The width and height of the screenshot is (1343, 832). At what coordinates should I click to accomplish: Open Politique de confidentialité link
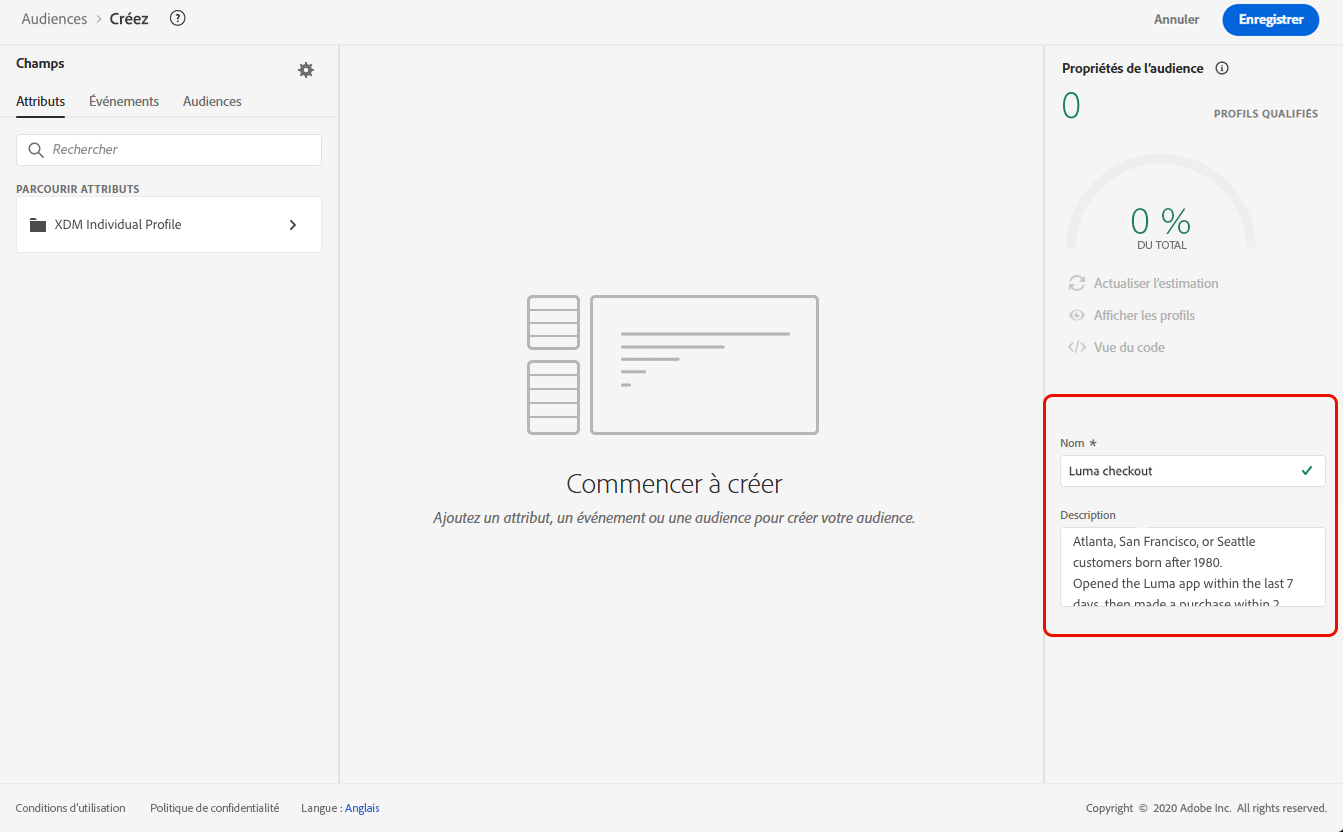point(214,808)
